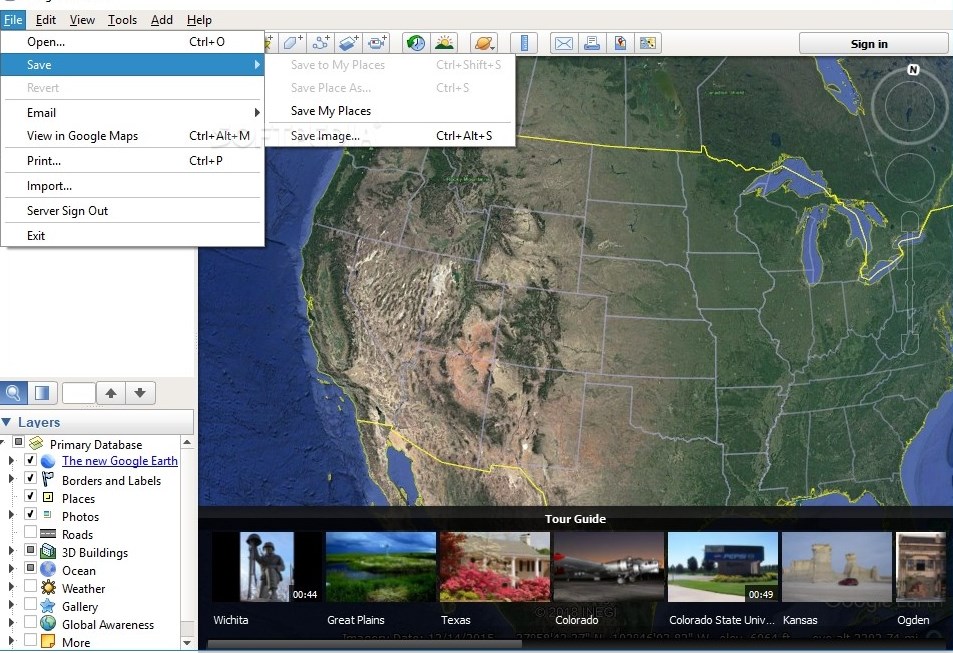Screen dimensions: 953x653
Task: Click the Add Polygon toolbar icon
Action: click(293, 43)
